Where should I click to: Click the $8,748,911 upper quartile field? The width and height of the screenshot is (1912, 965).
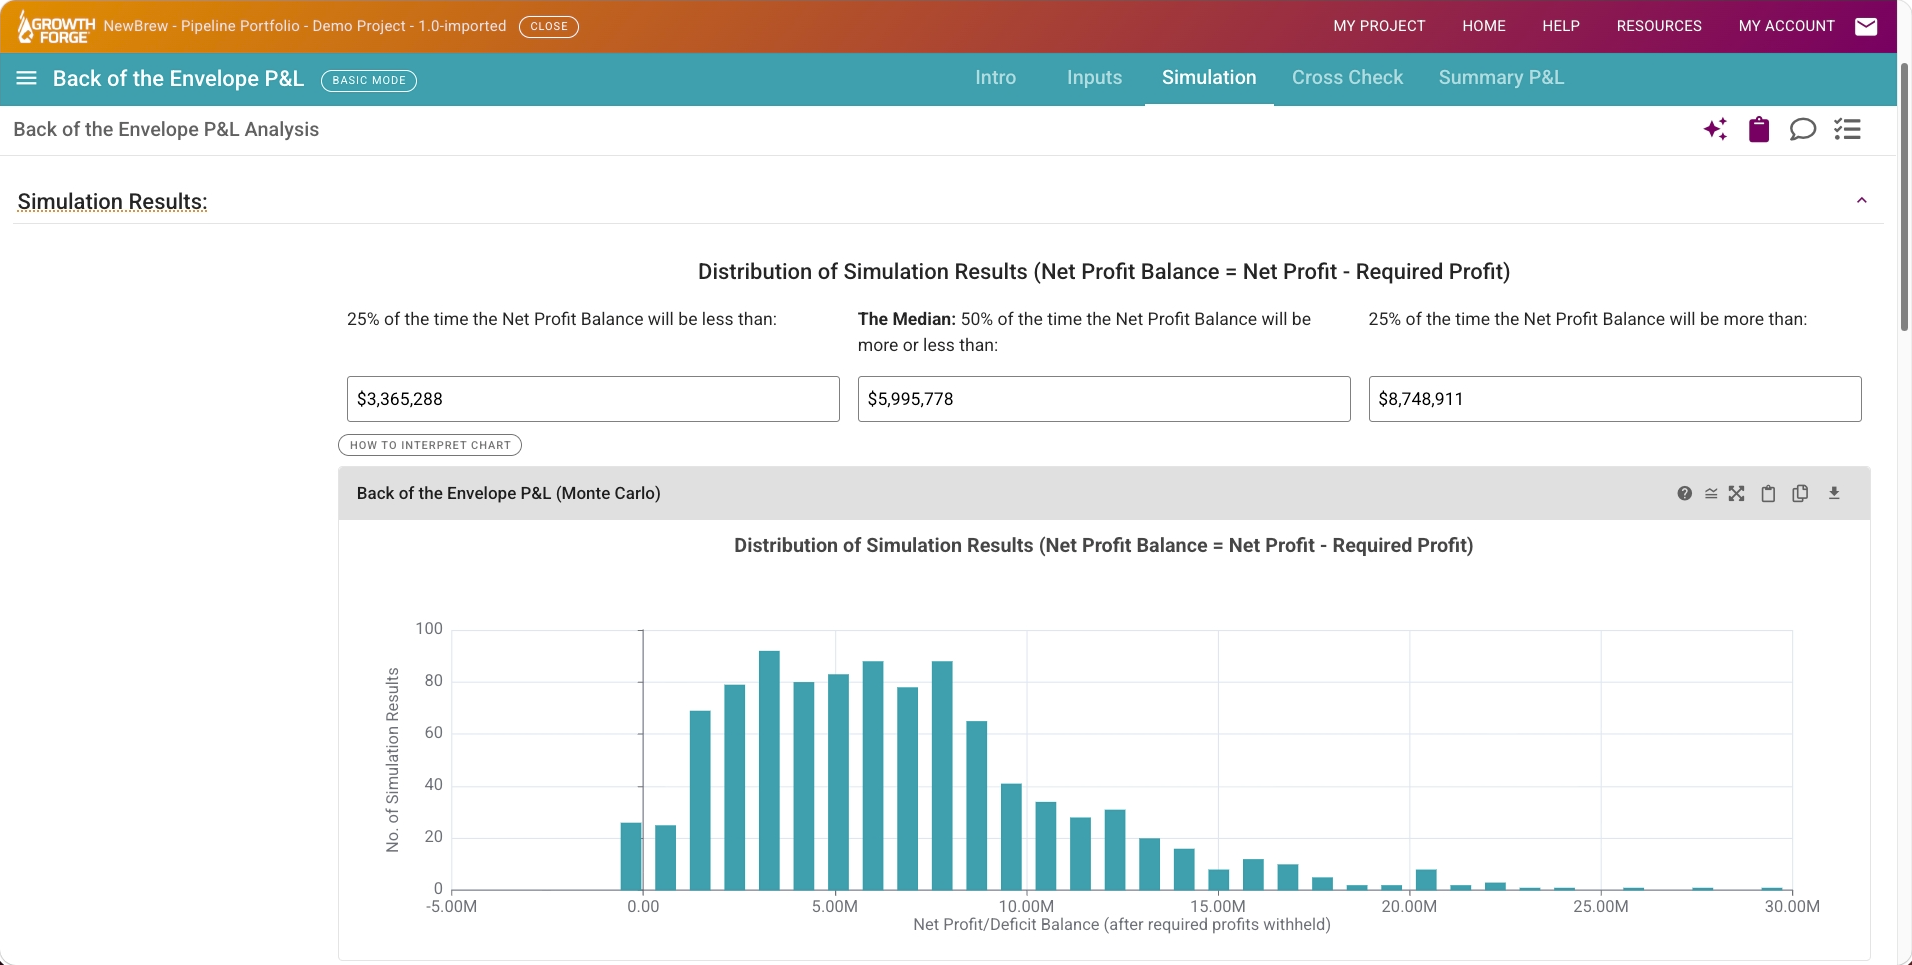point(1615,399)
